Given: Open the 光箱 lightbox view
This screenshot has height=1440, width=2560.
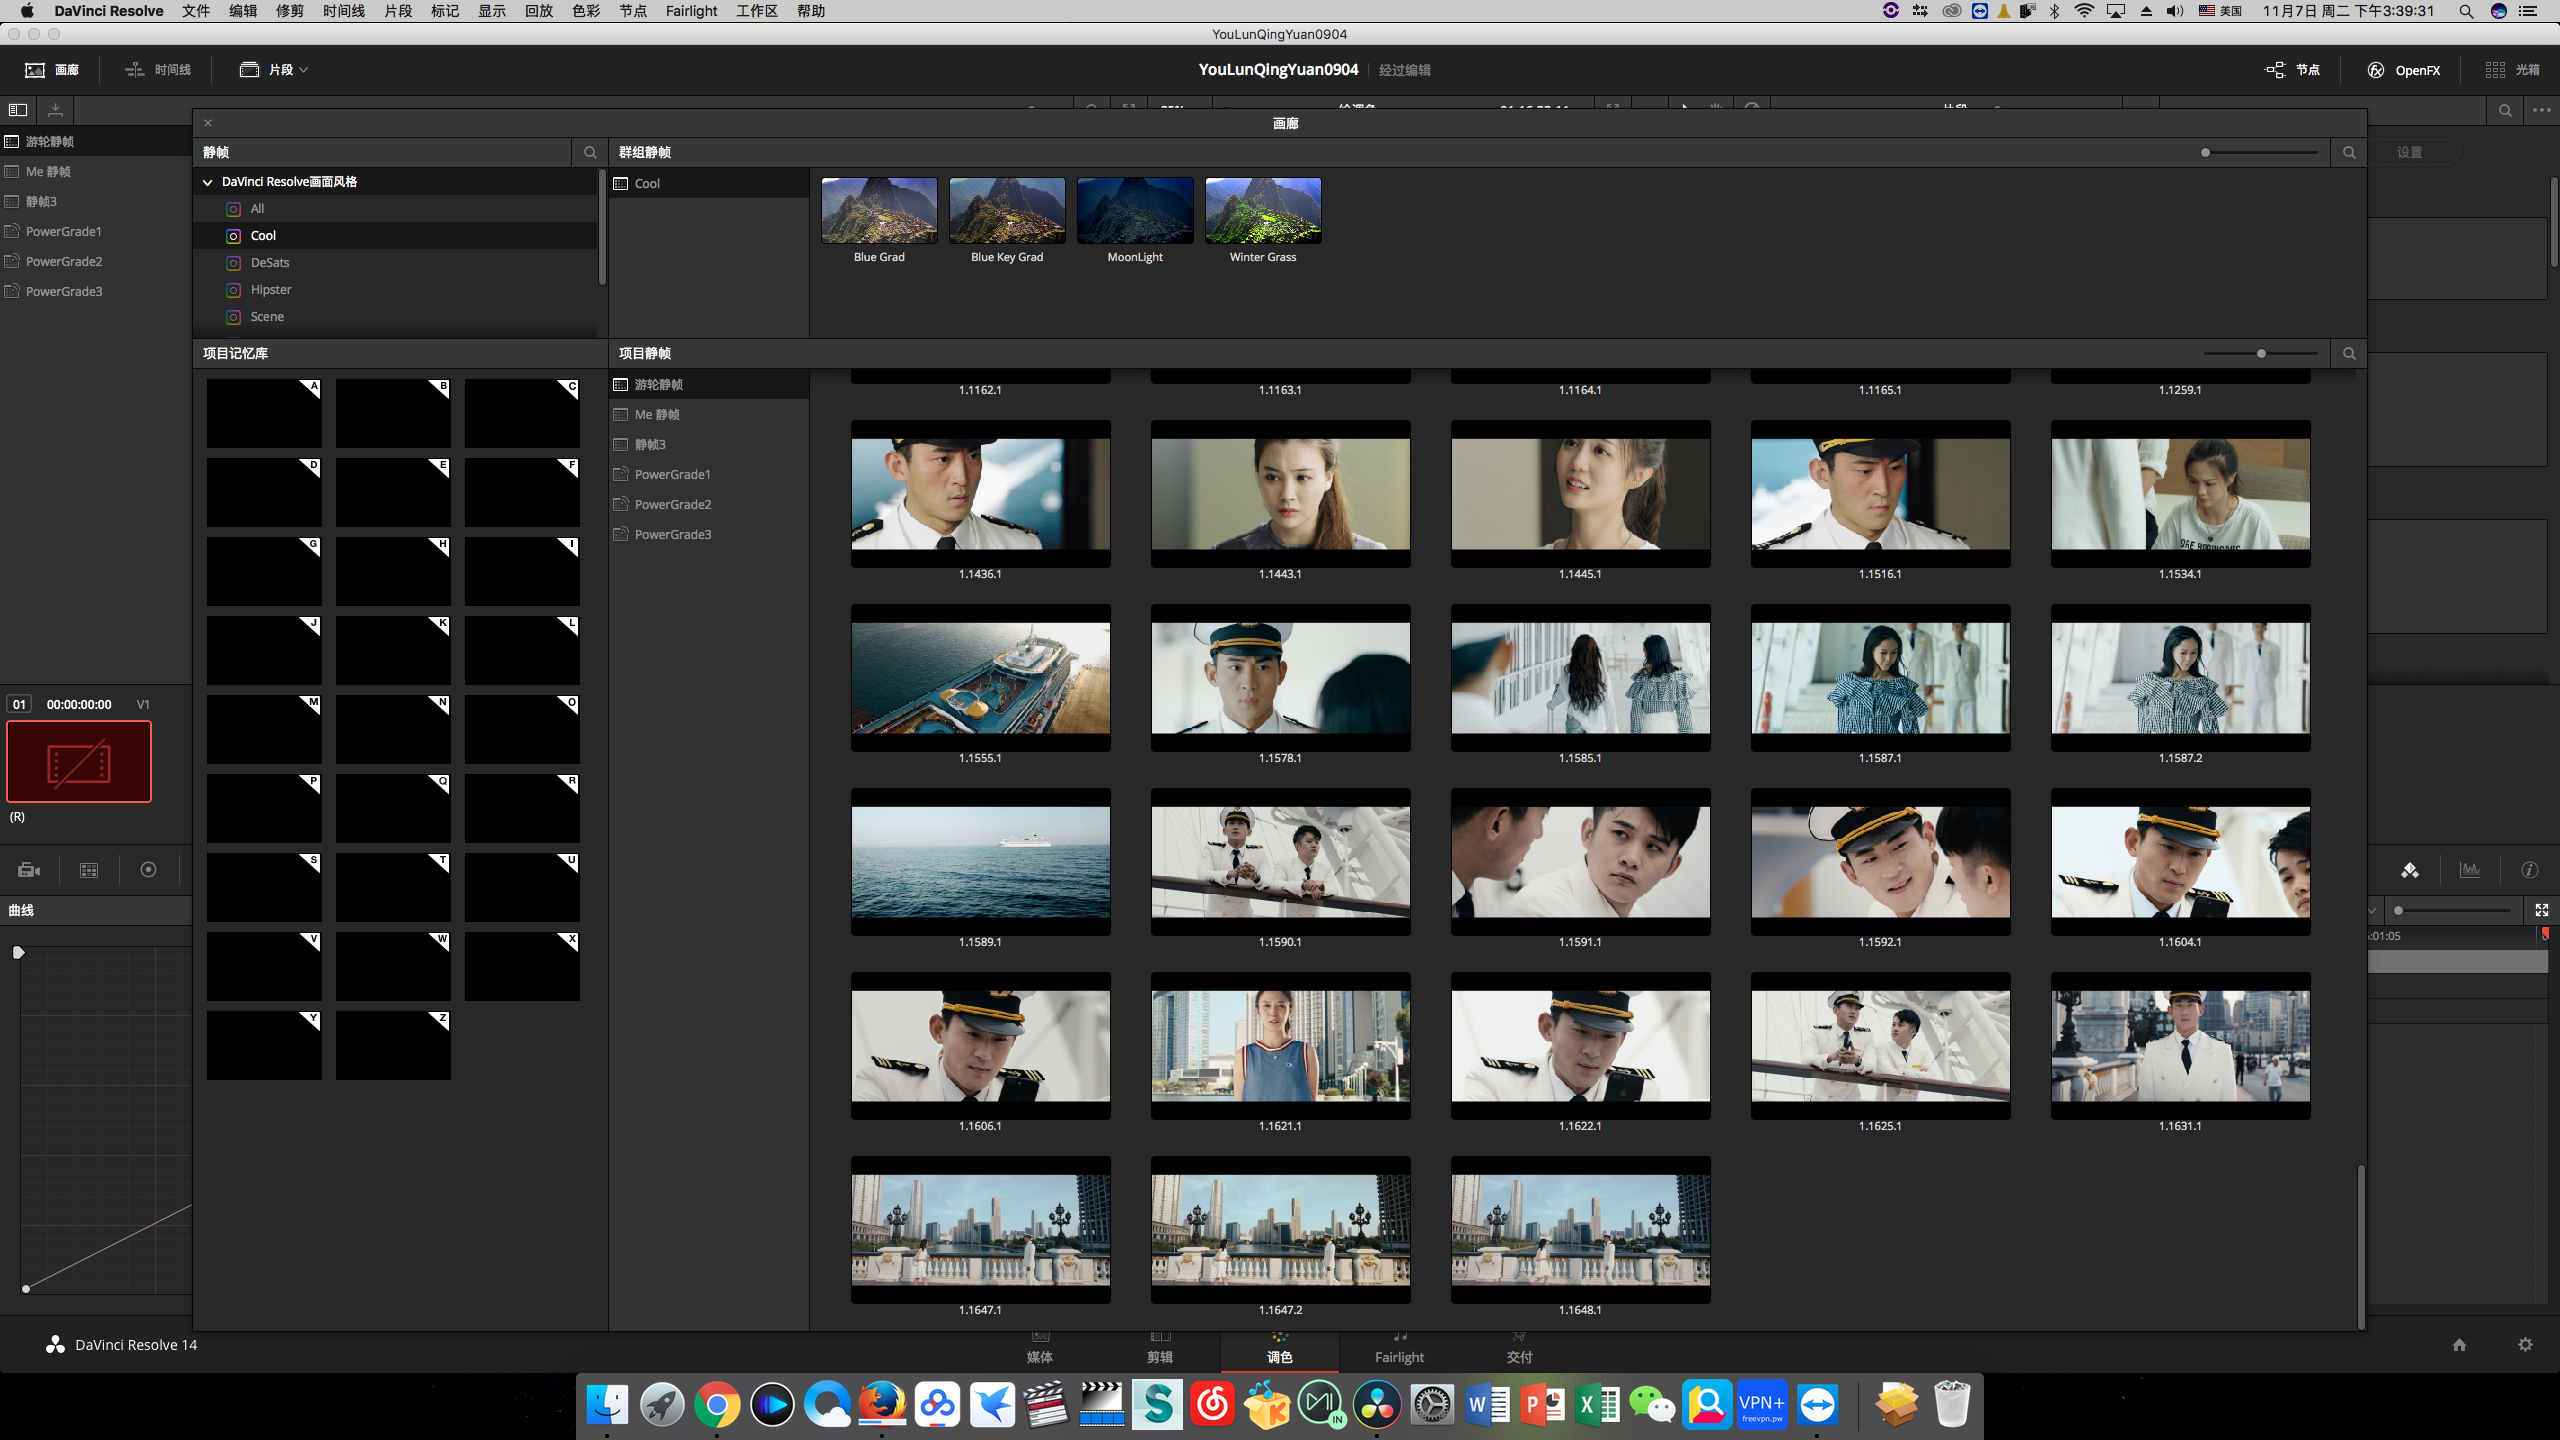Looking at the screenshot, I should (x=2513, y=70).
